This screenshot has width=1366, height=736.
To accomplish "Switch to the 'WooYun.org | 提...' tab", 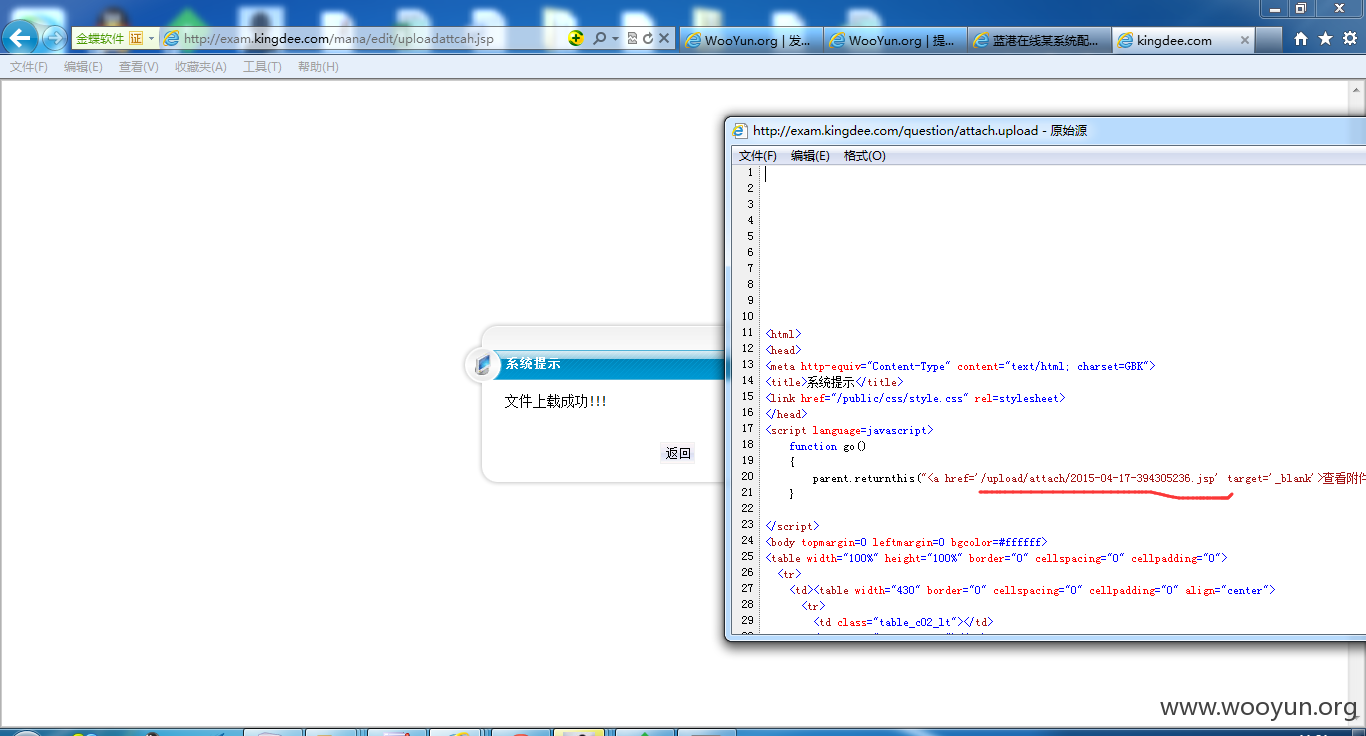I will point(895,40).
